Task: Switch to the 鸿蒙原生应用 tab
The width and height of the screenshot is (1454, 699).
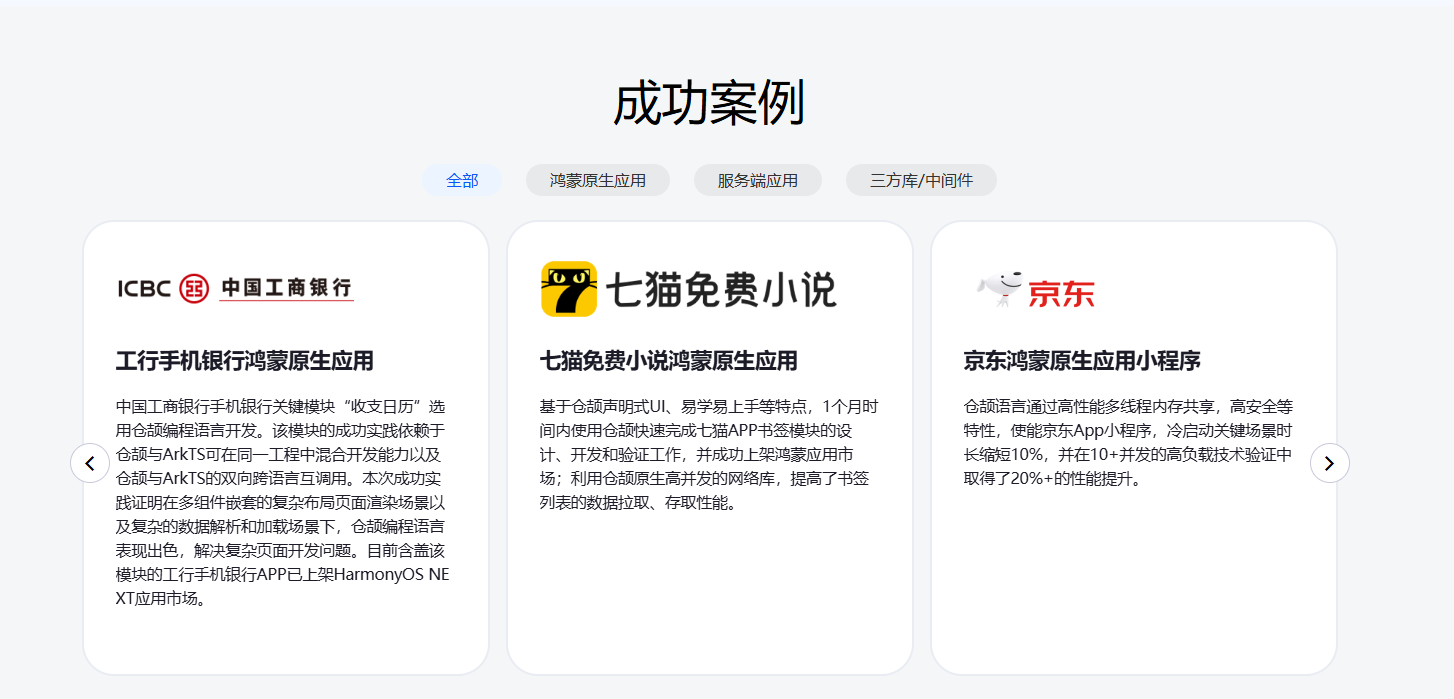Action: pos(598,181)
